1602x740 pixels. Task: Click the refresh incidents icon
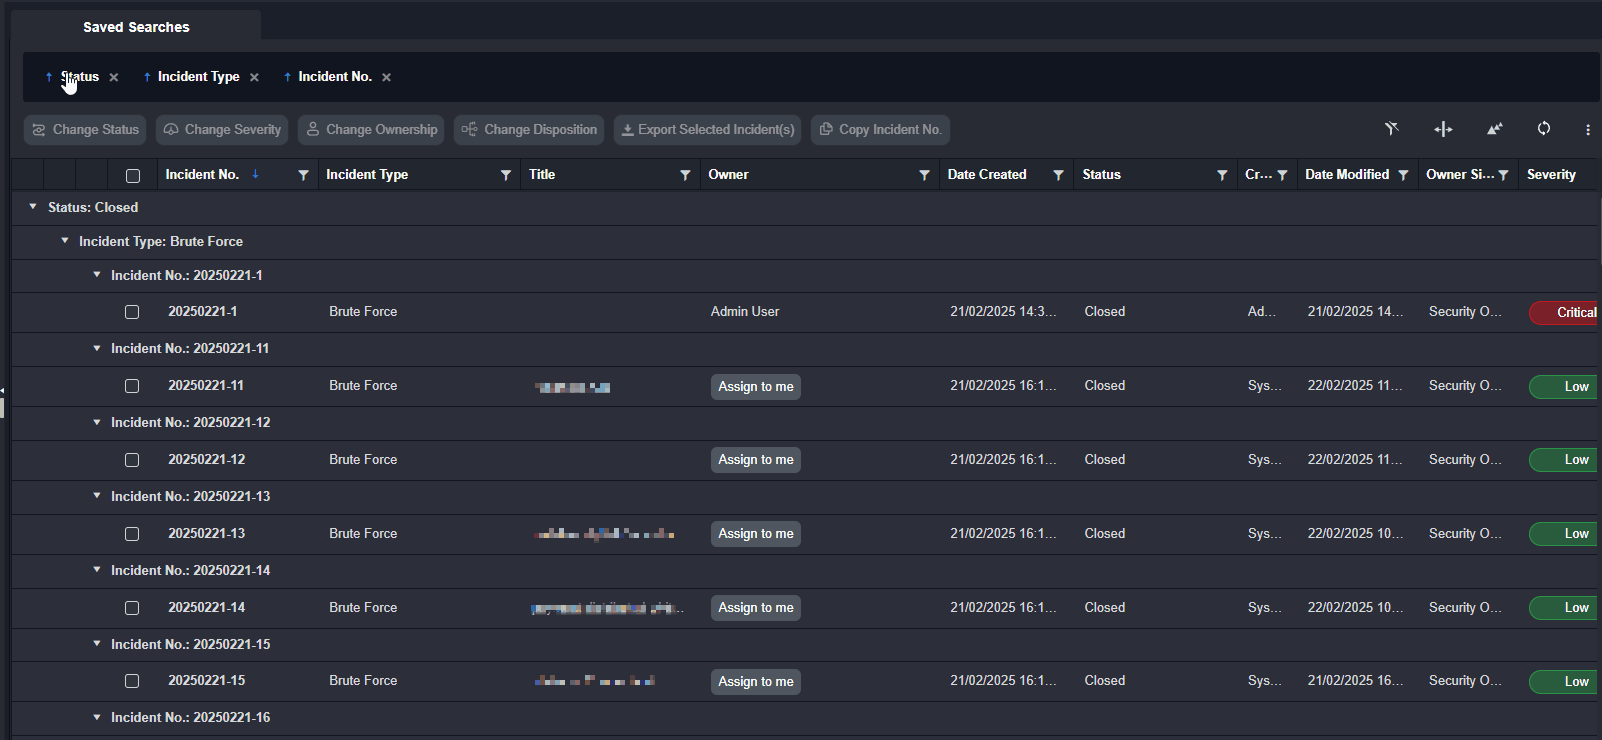(1544, 129)
